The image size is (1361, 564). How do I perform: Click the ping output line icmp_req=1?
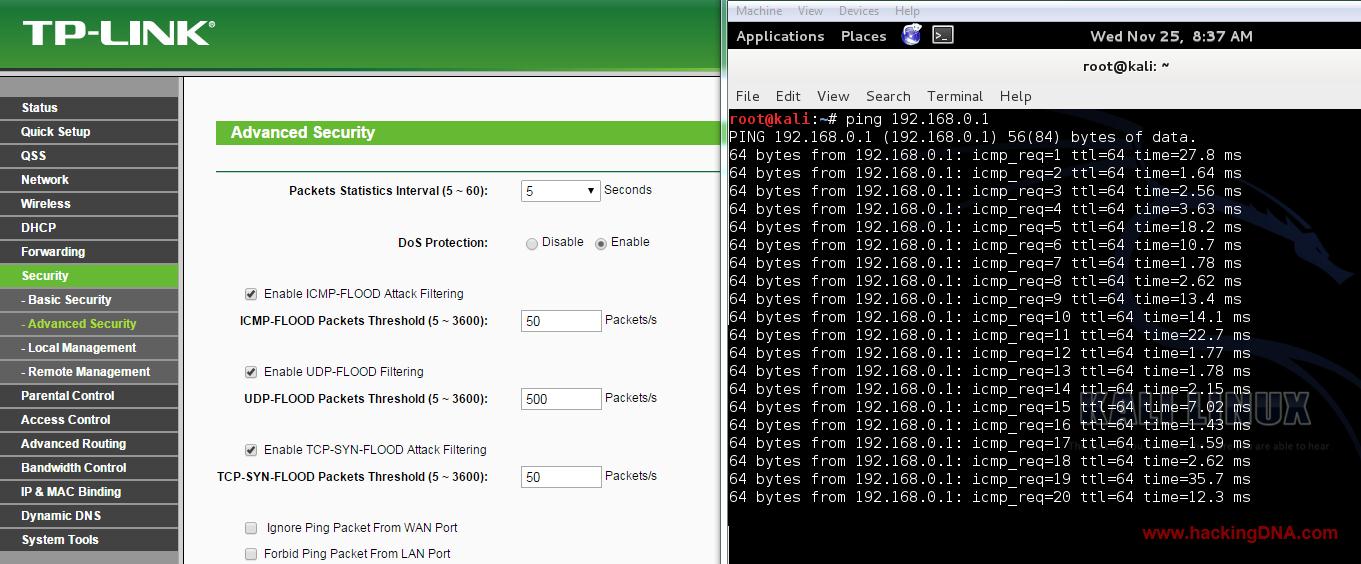tap(985, 155)
